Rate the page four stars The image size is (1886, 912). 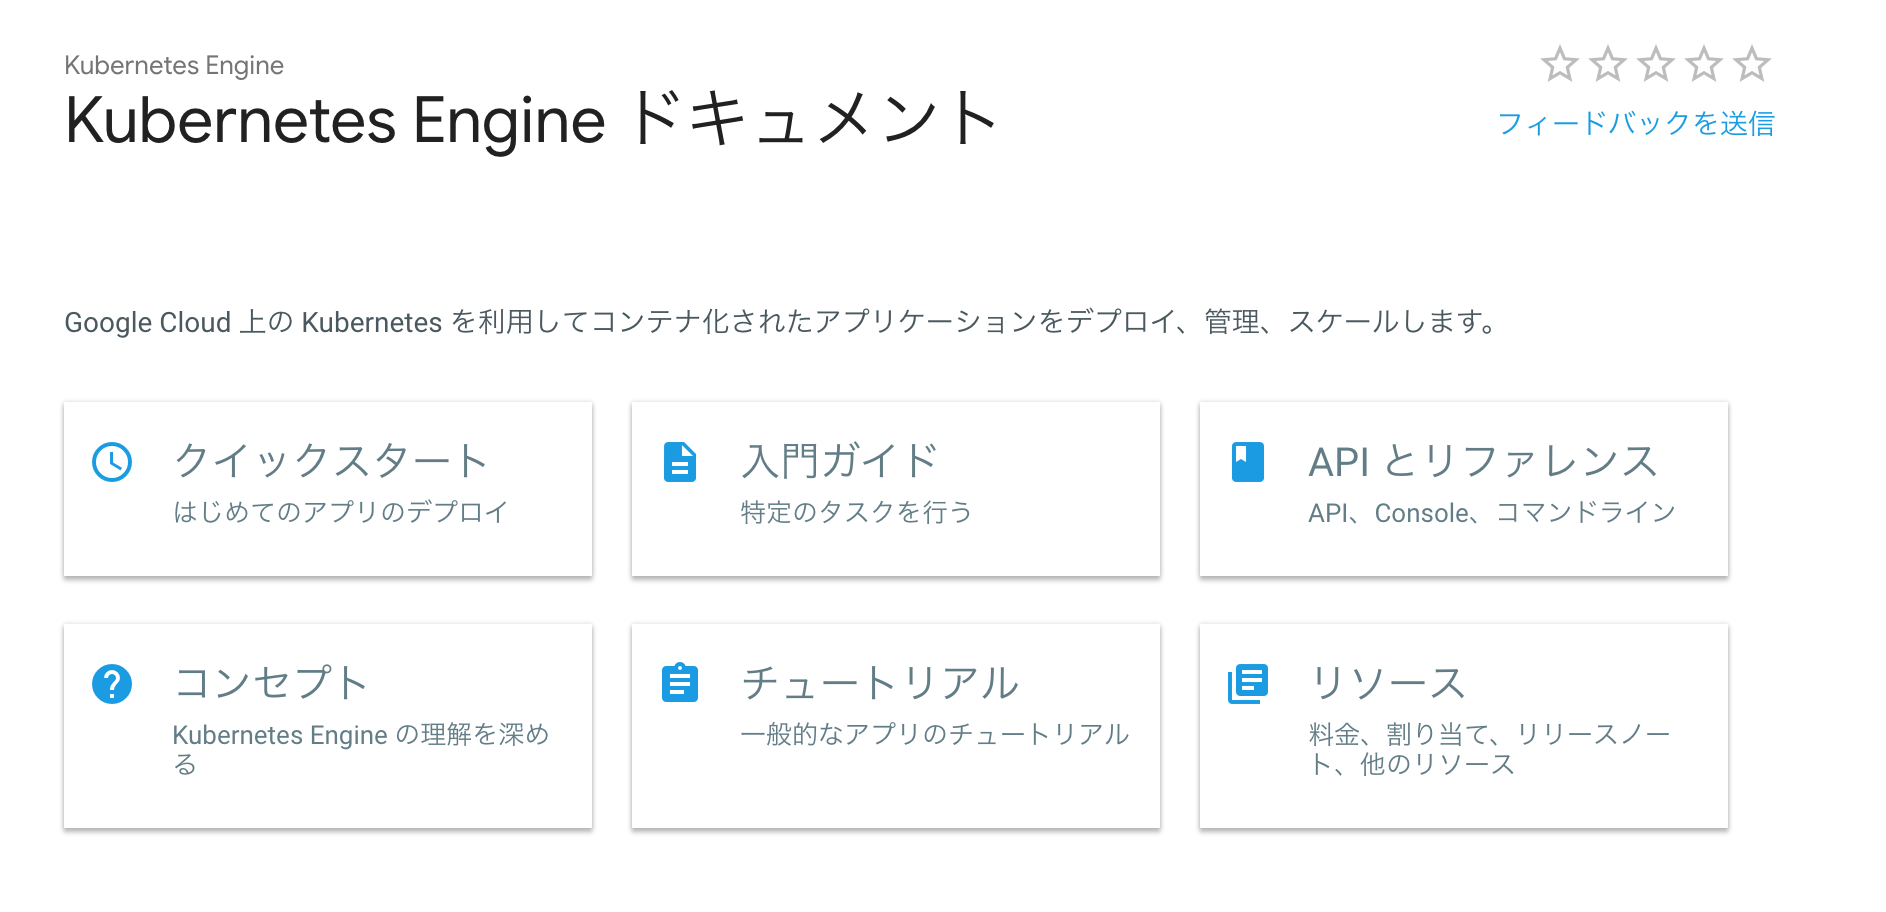(1703, 64)
